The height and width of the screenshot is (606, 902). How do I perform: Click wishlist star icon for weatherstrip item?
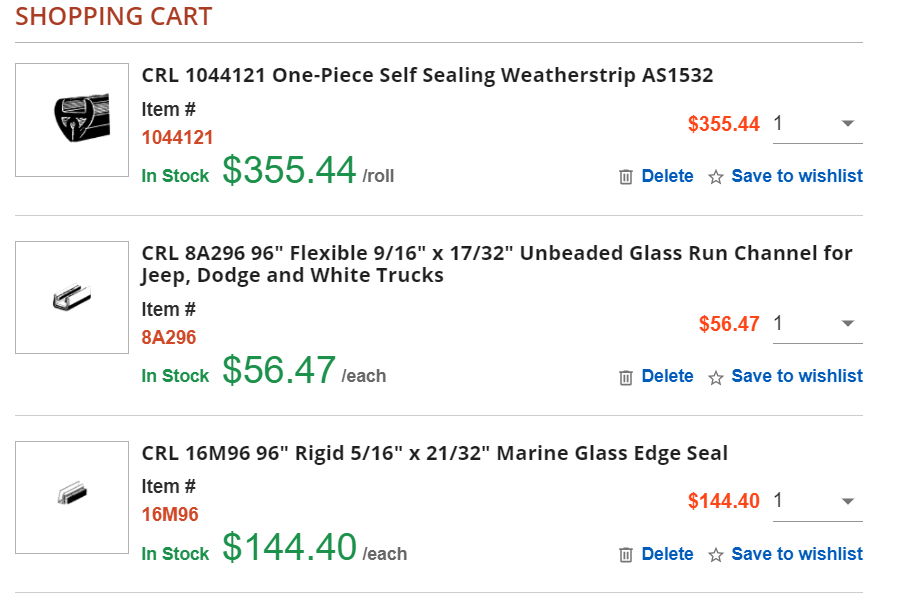(x=716, y=177)
